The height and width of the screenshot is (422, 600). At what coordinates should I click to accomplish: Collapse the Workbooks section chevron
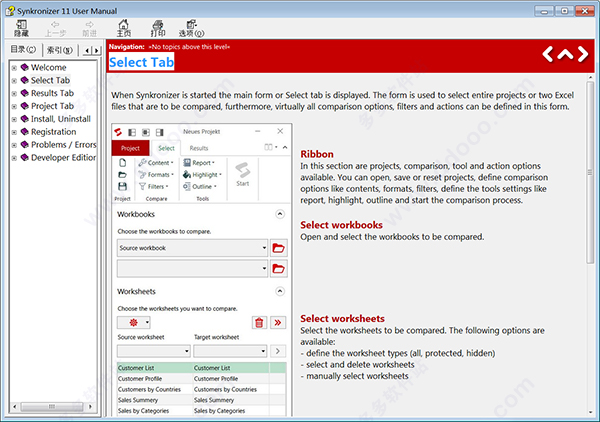(280, 214)
